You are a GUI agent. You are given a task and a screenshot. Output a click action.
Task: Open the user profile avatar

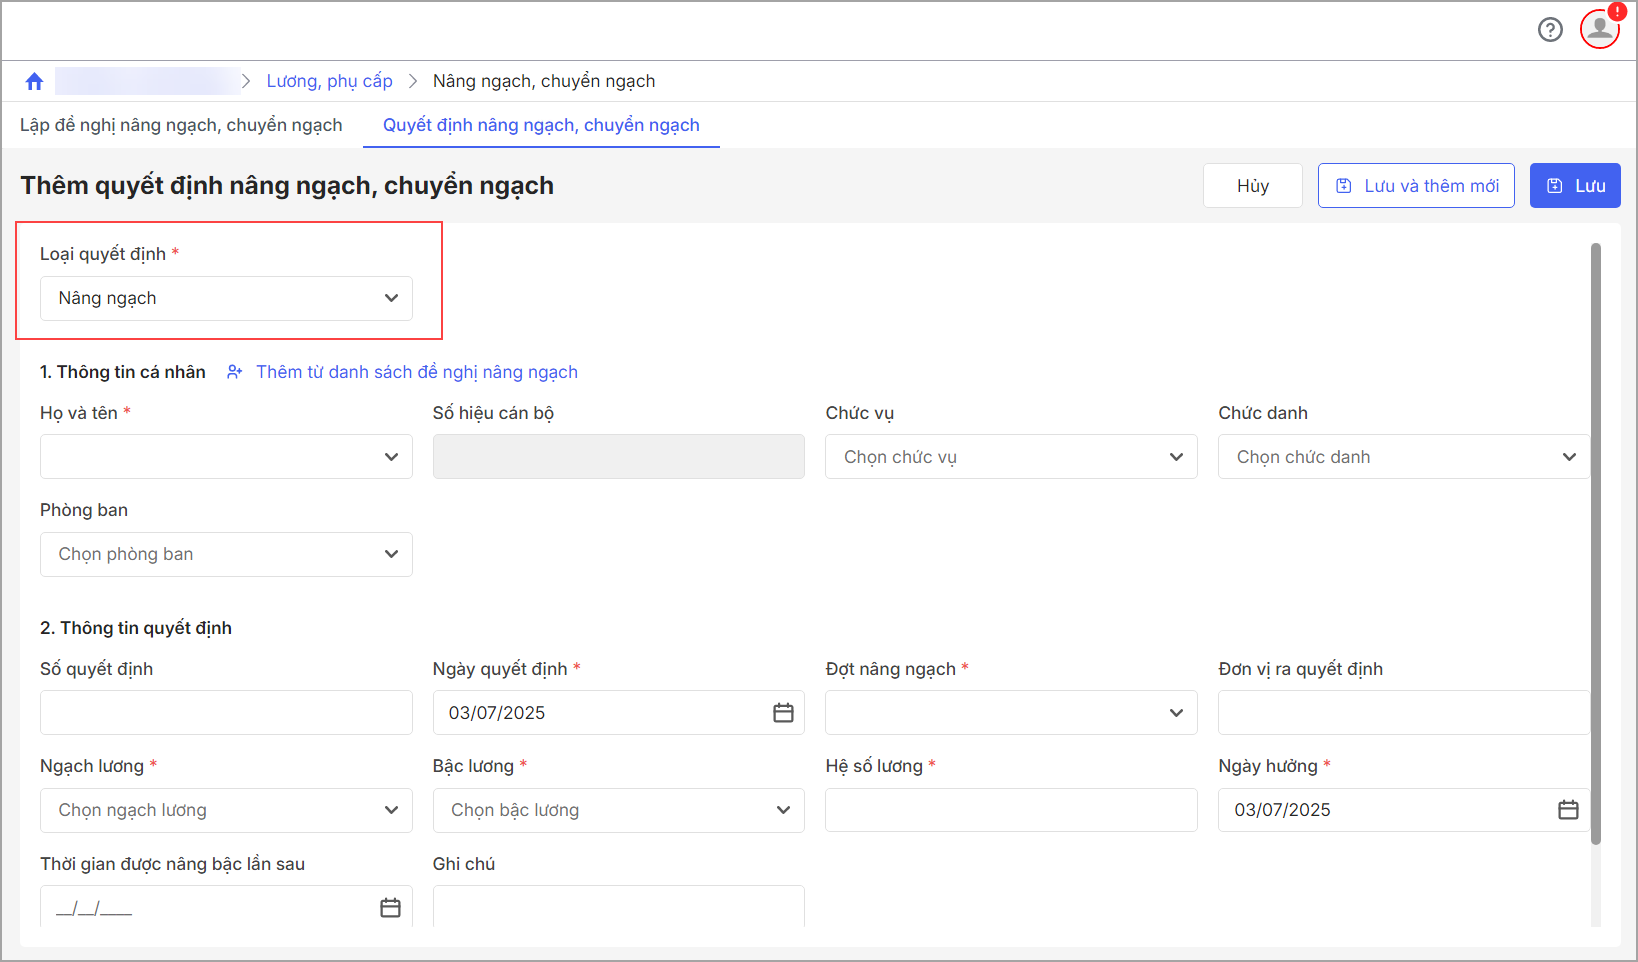pyautogui.click(x=1599, y=29)
